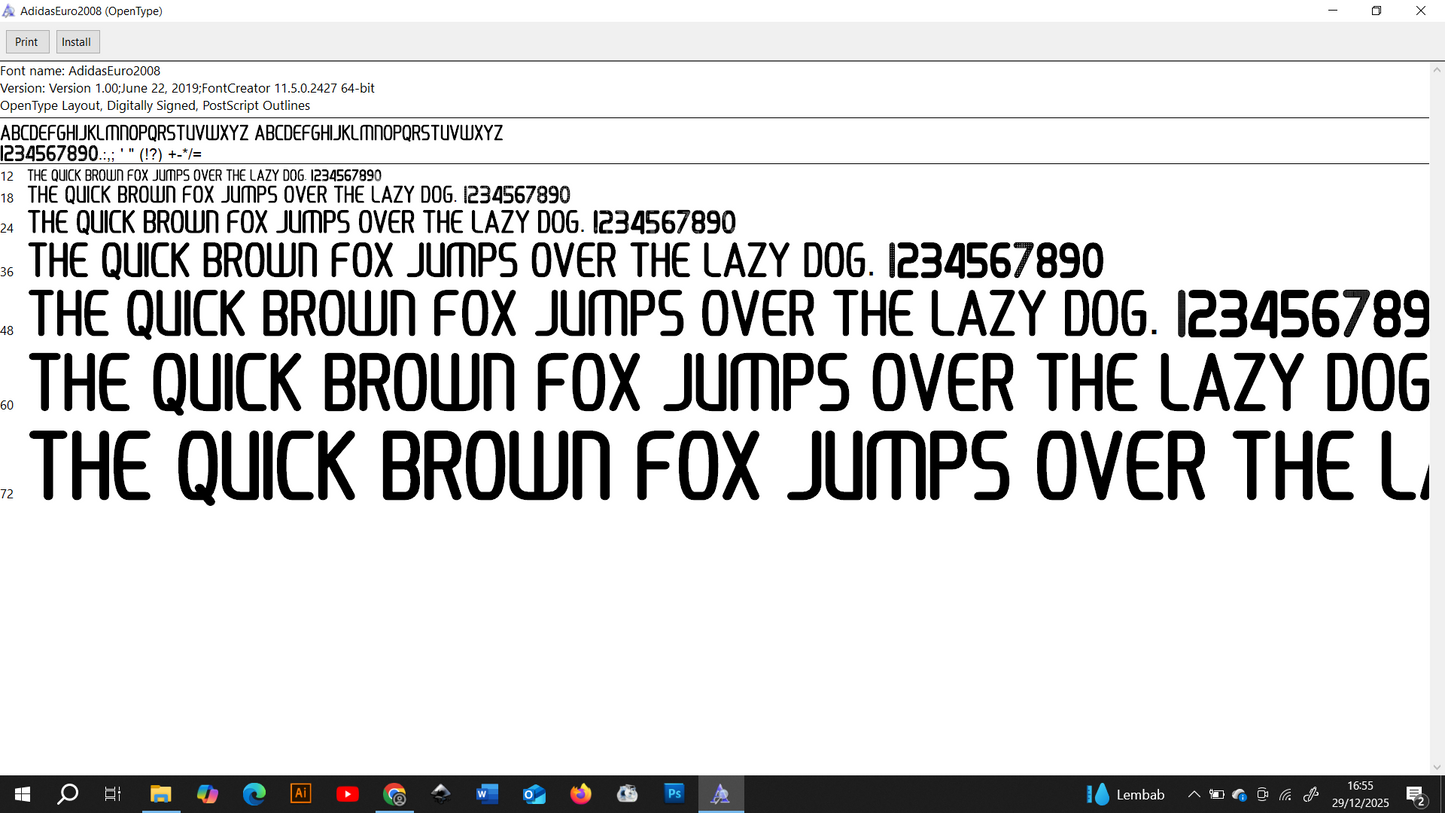1445x813 pixels.
Task: Click the version line mentioning FontCreator 11.5.0.2427
Action: (x=188, y=88)
